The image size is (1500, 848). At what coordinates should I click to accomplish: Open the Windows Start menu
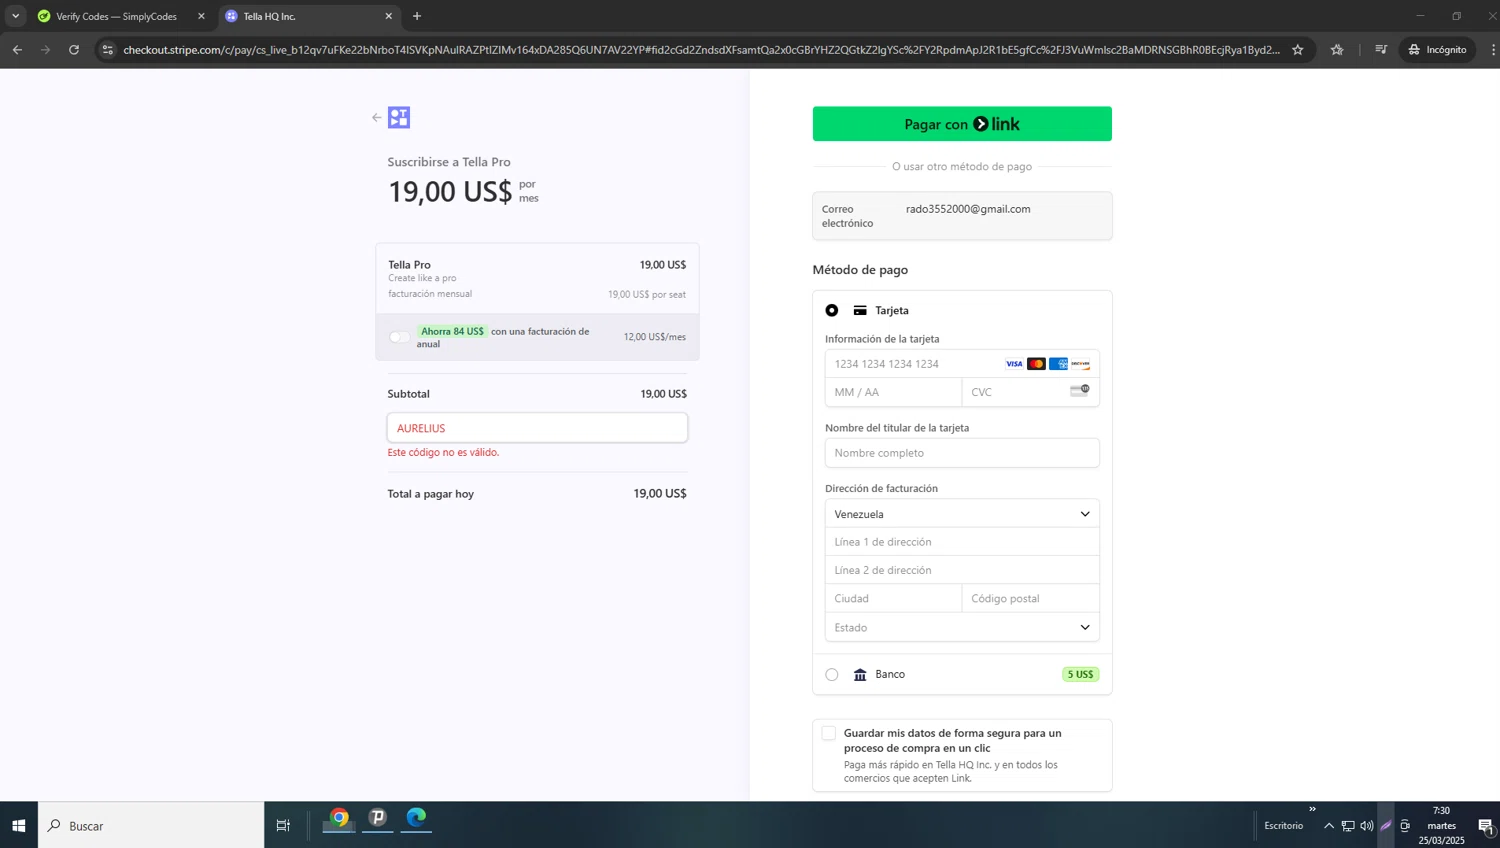[18, 826]
